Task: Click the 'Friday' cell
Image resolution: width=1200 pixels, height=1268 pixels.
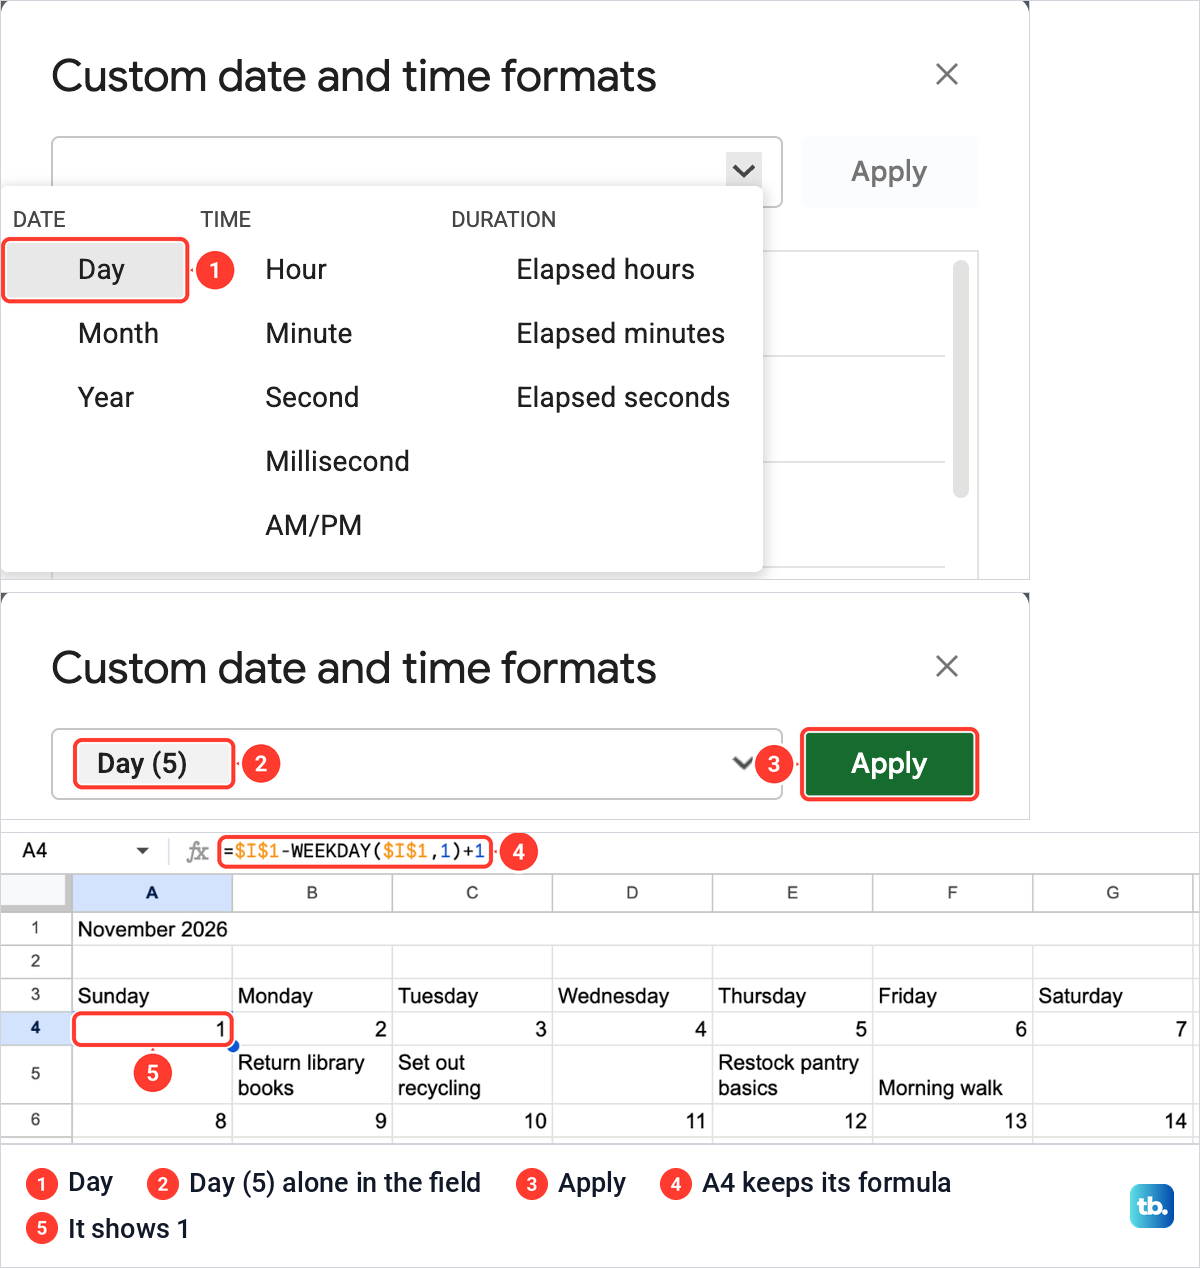Action: pos(952,995)
